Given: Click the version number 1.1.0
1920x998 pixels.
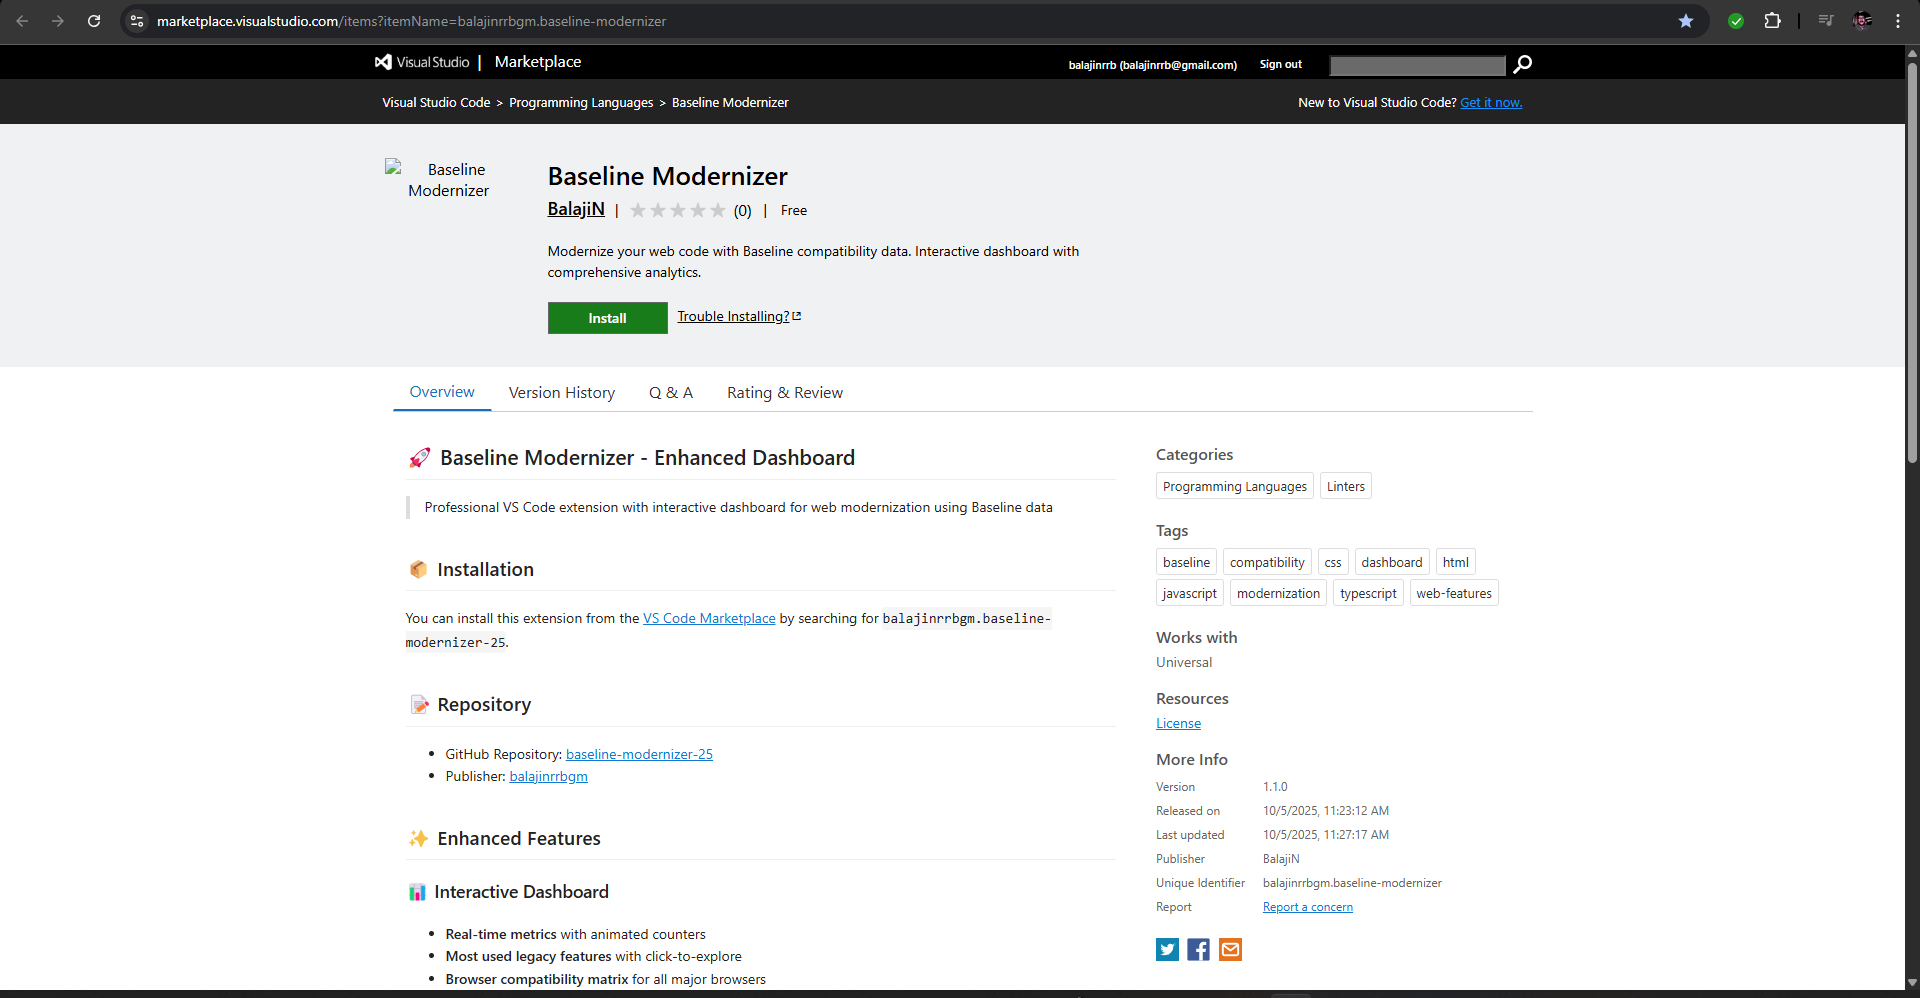Looking at the screenshot, I should click(1275, 787).
